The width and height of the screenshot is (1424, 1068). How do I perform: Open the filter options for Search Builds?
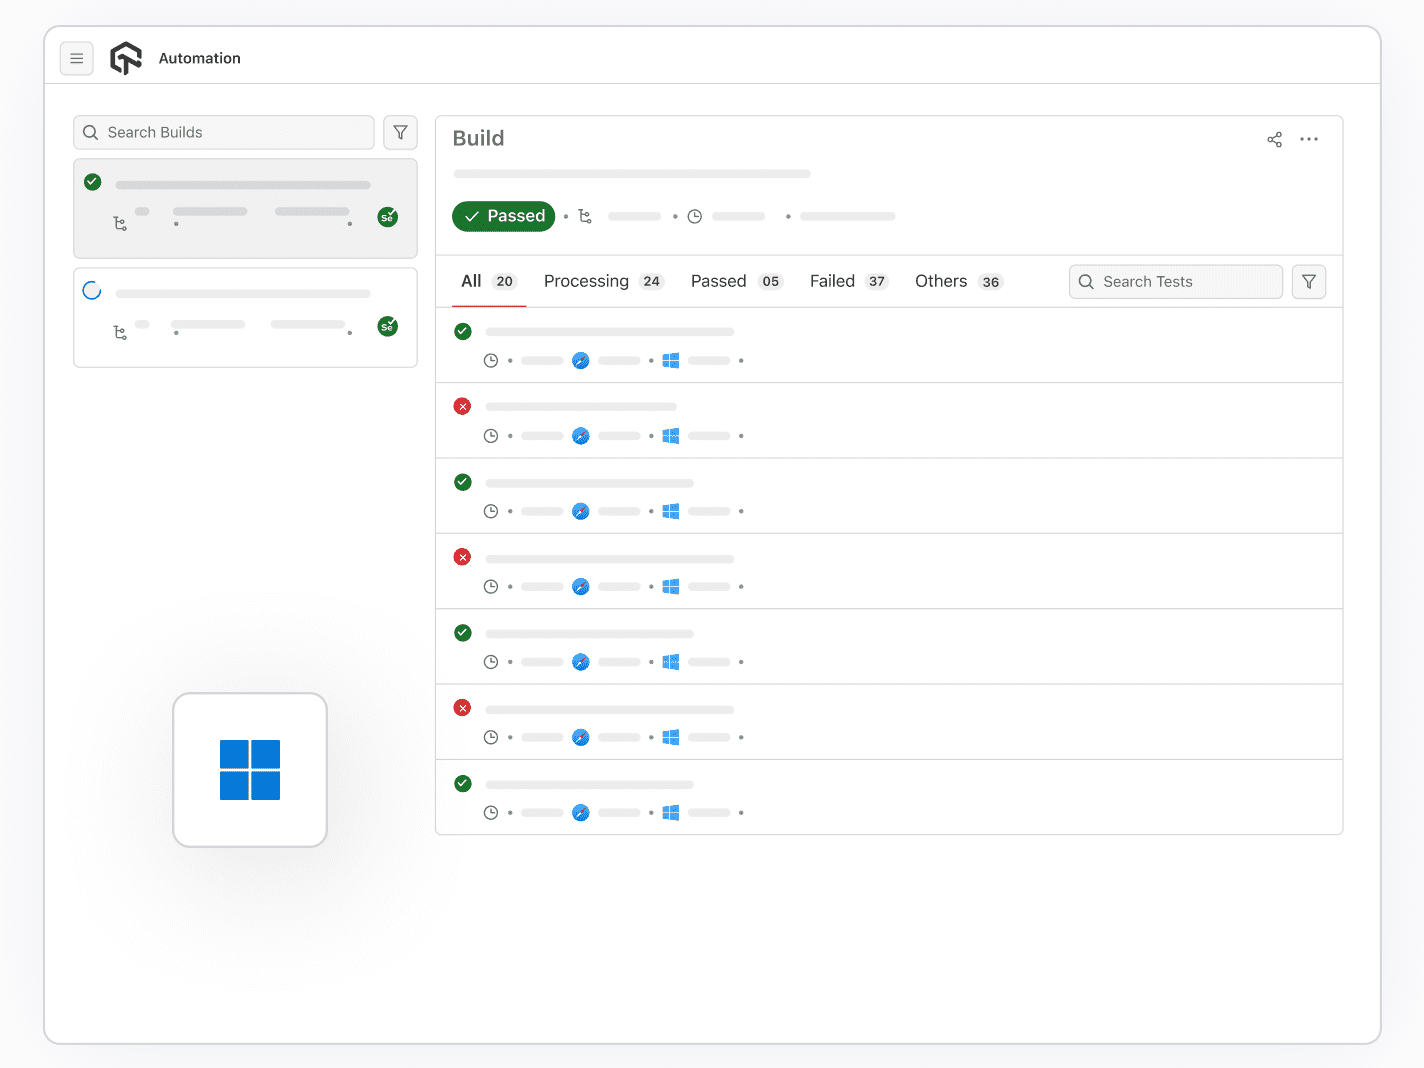click(x=400, y=132)
